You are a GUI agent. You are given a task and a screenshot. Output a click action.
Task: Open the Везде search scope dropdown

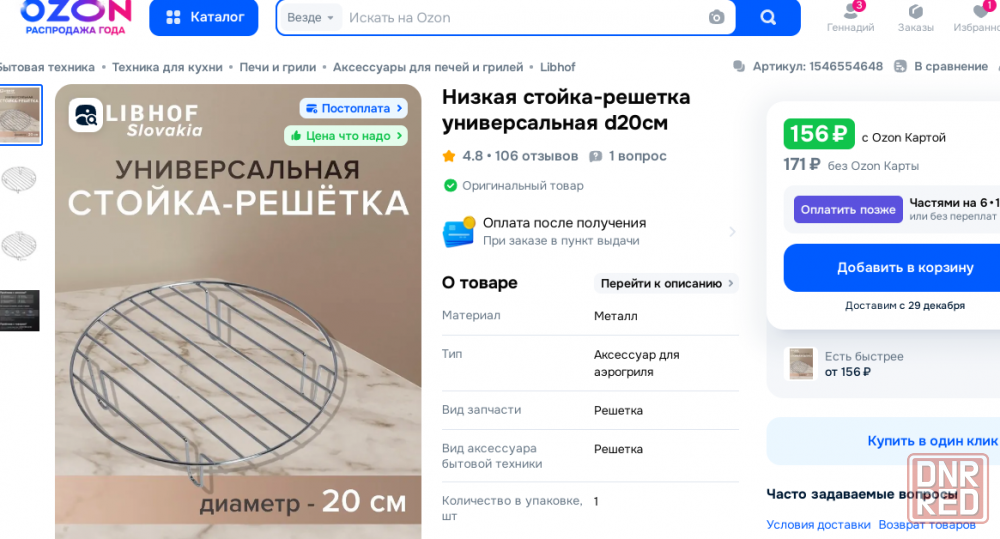310,17
